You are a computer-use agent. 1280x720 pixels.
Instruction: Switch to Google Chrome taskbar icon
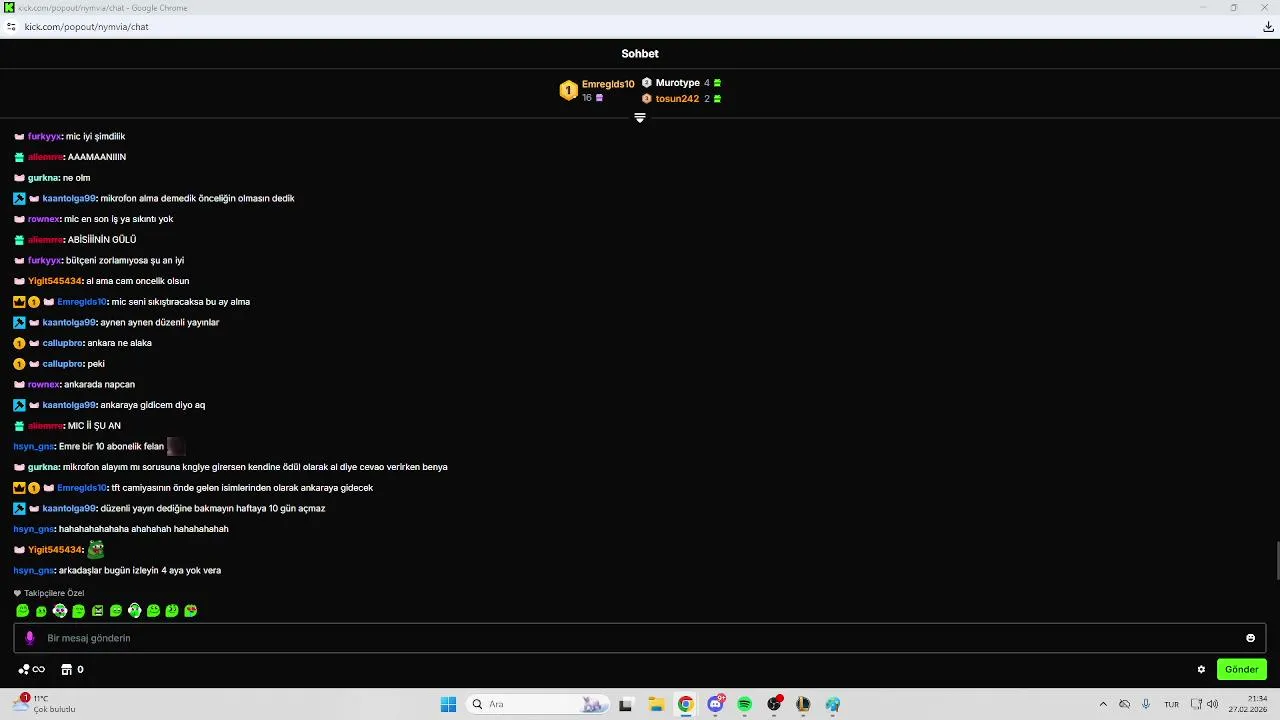point(685,704)
